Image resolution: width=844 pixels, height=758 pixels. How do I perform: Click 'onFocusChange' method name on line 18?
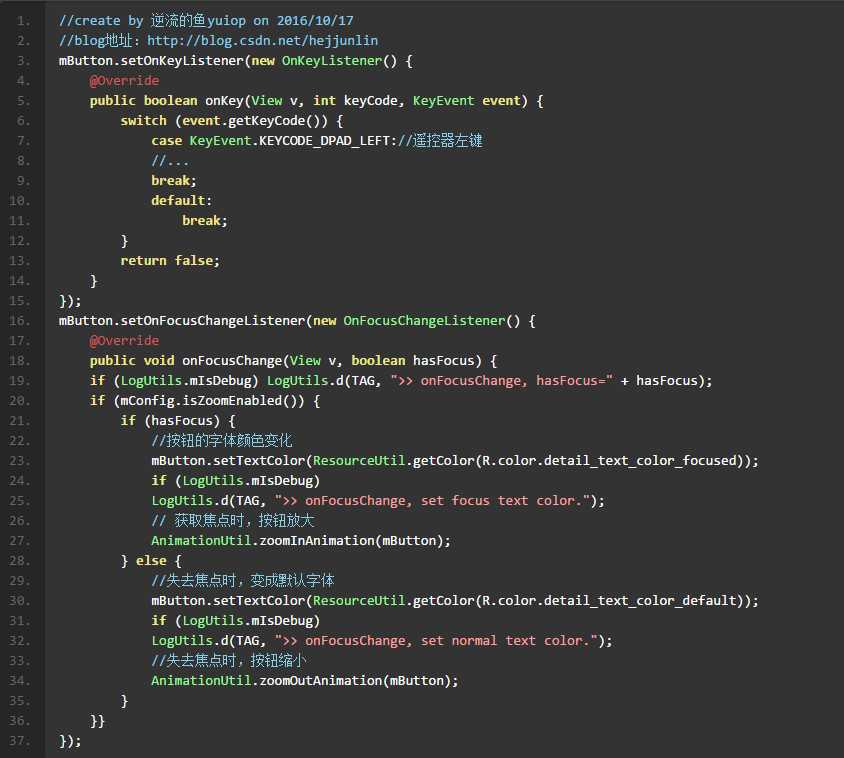pos(232,361)
